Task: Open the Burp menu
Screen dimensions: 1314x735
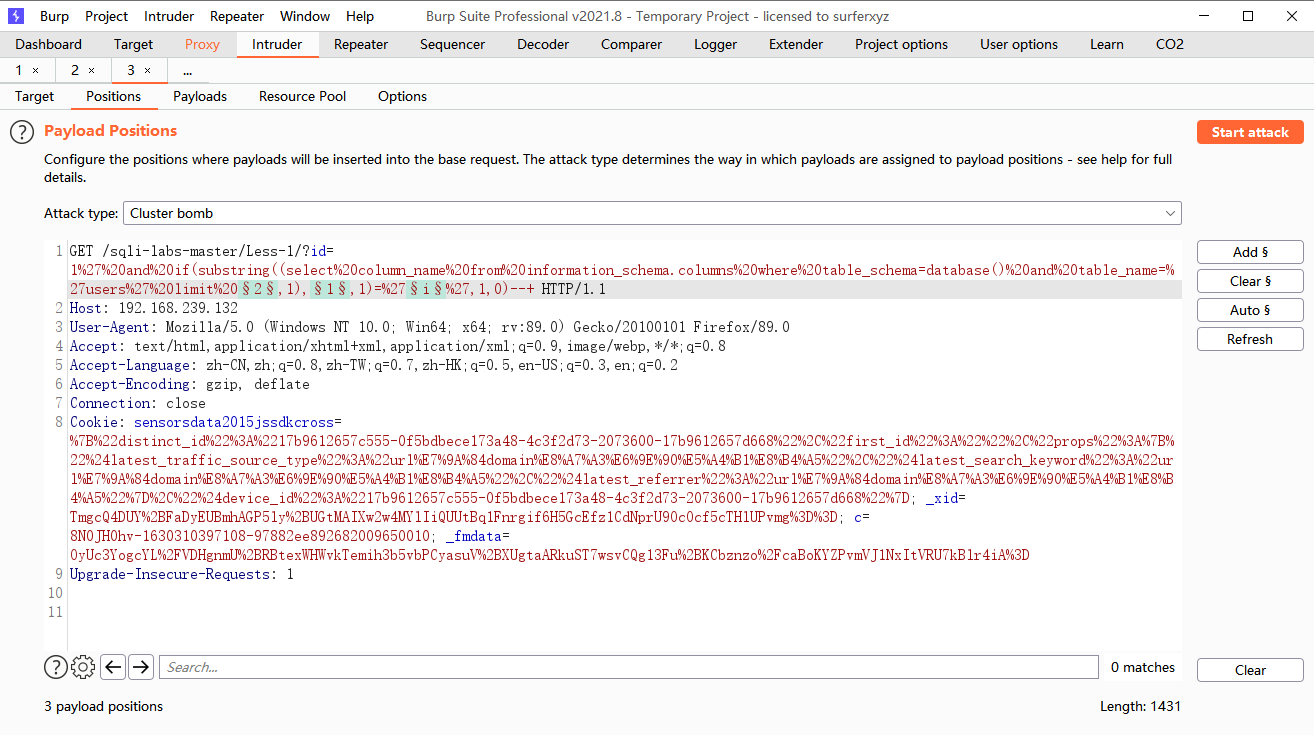Action: 55,16
